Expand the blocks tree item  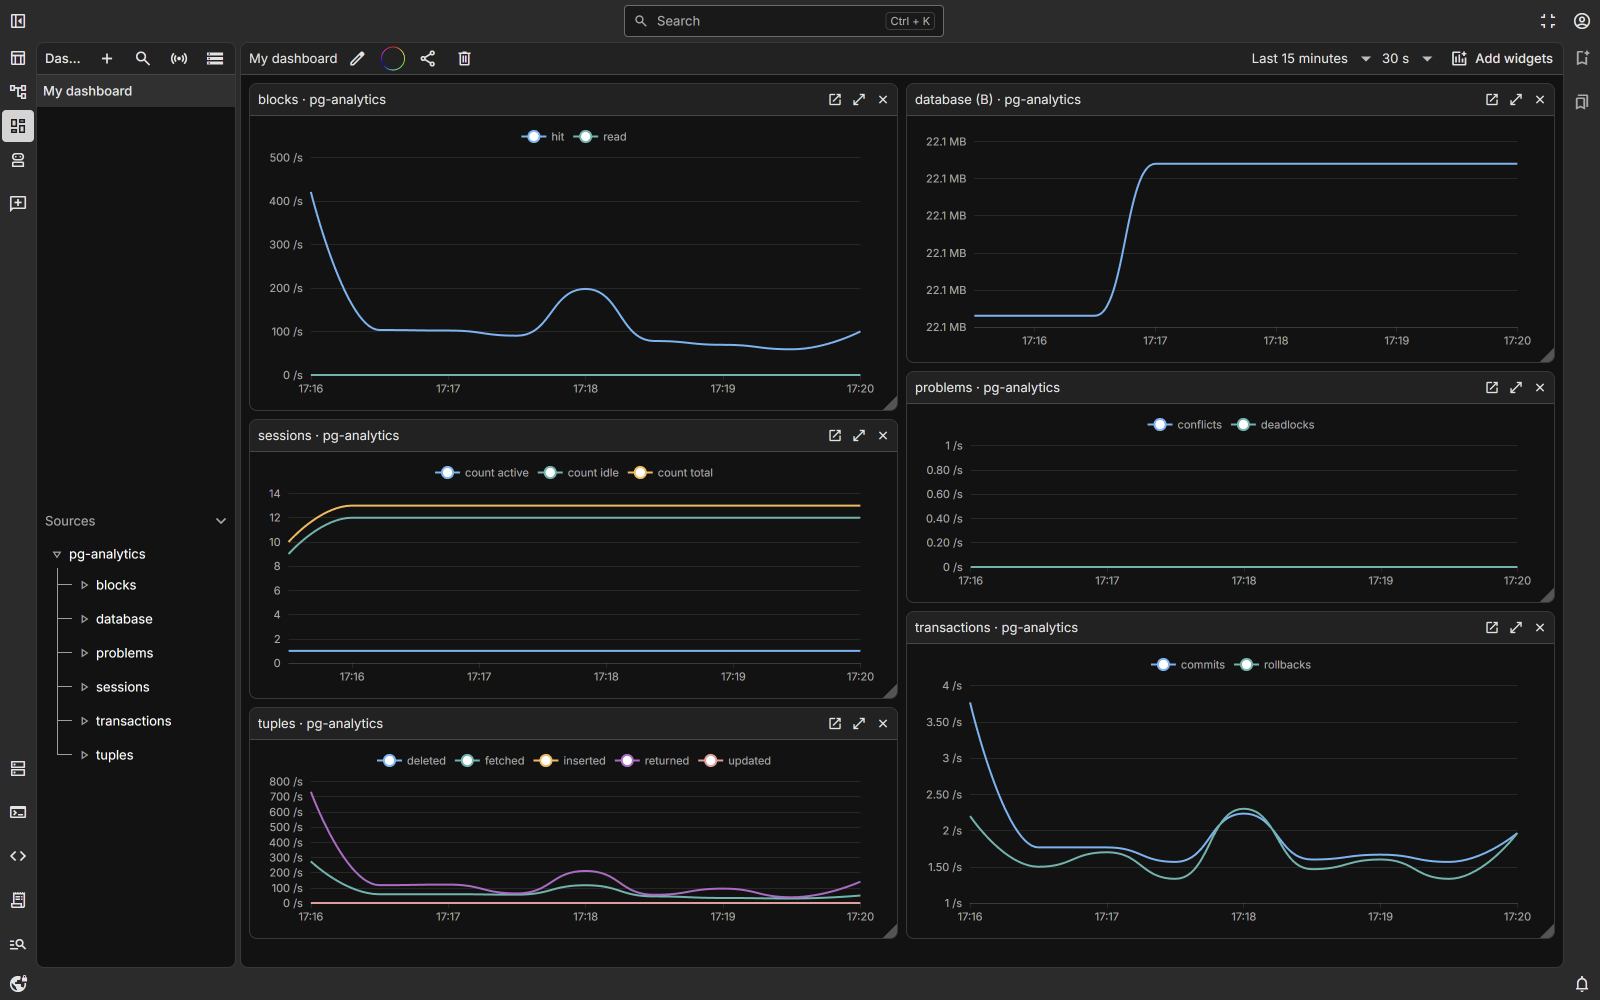coord(84,585)
